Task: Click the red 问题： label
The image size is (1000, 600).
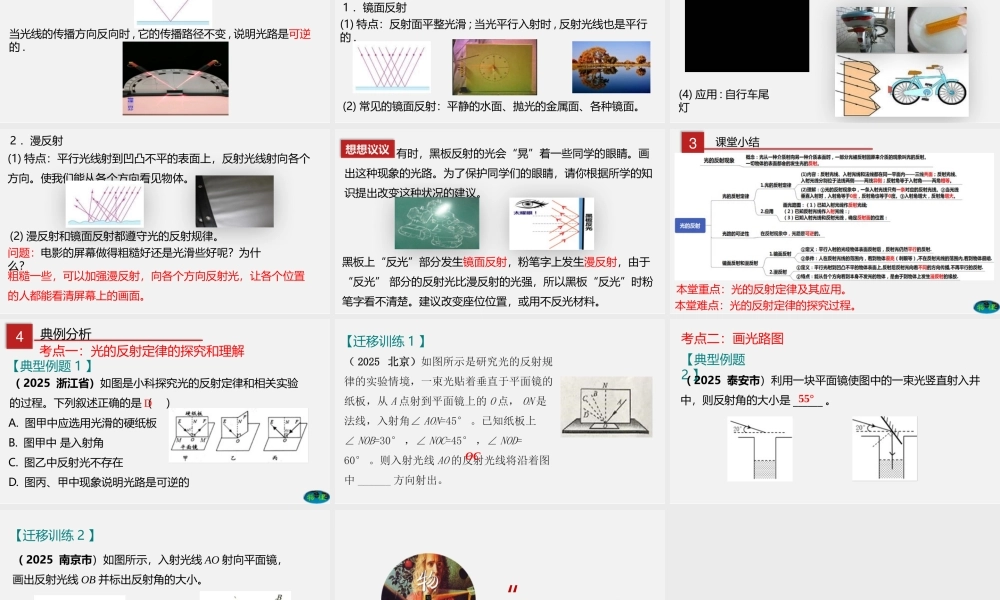Action: pos(22,252)
